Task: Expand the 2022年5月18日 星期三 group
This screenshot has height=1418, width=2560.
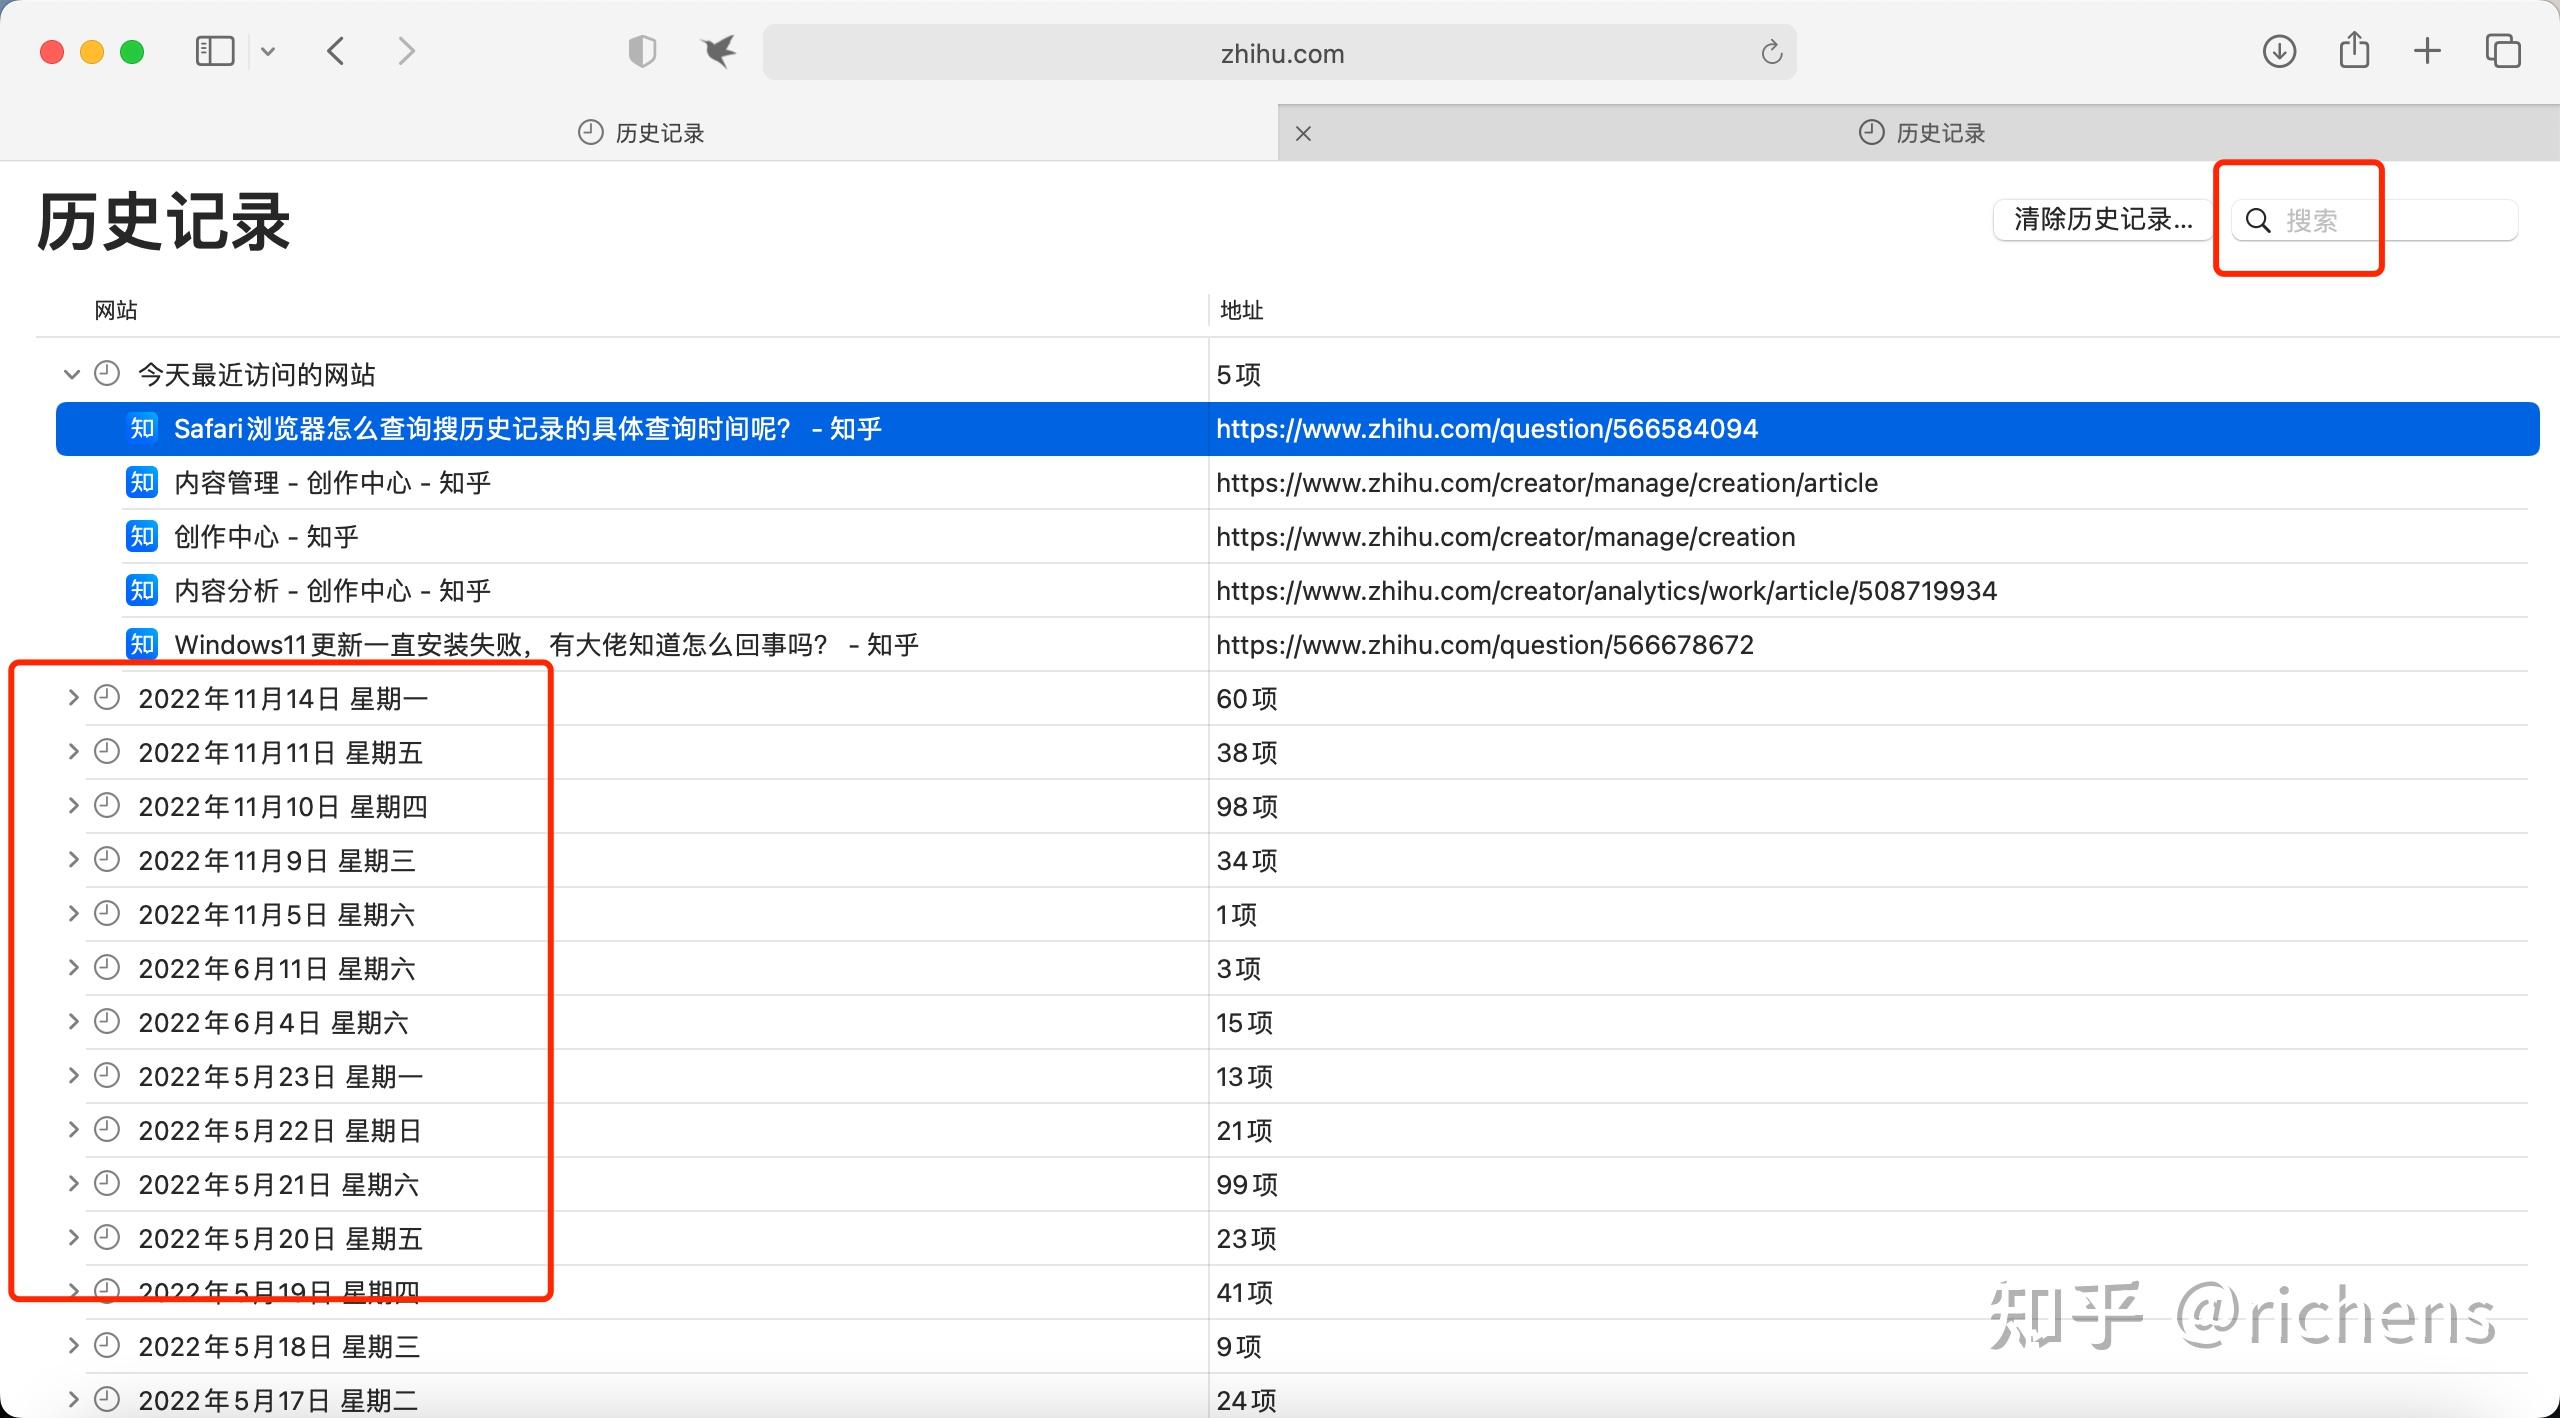Action: click(x=72, y=1346)
